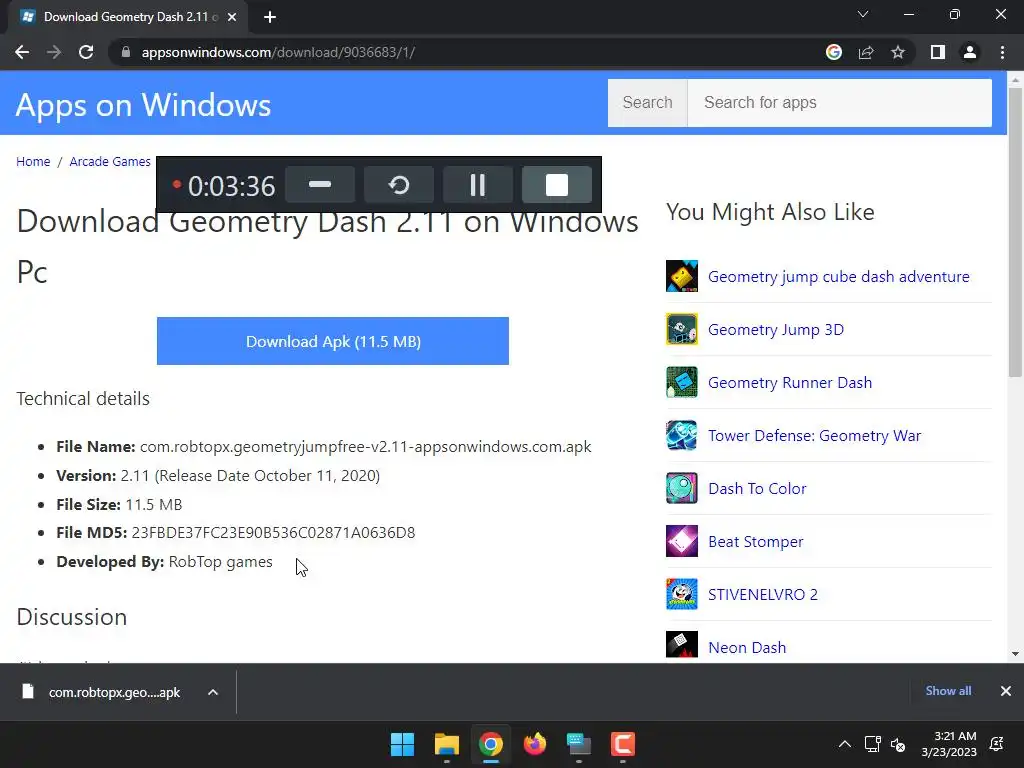Expand the downloaded apk options chevron
This screenshot has height=768, width=1024.
tap(213, 692)
